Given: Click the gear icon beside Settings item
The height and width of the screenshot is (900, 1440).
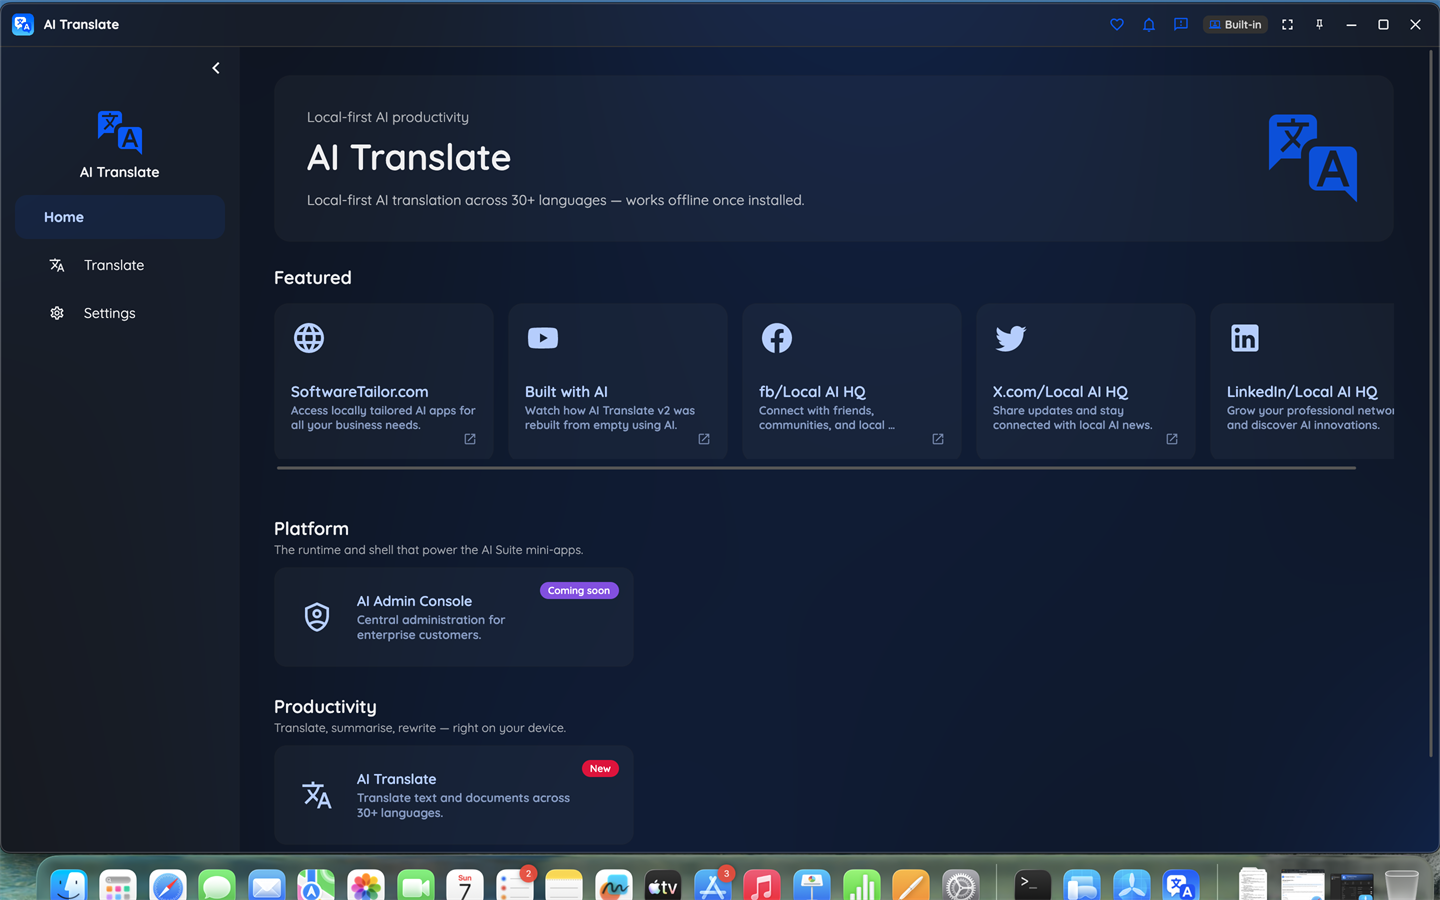Looking at the screenshot, I should [57, 313].
